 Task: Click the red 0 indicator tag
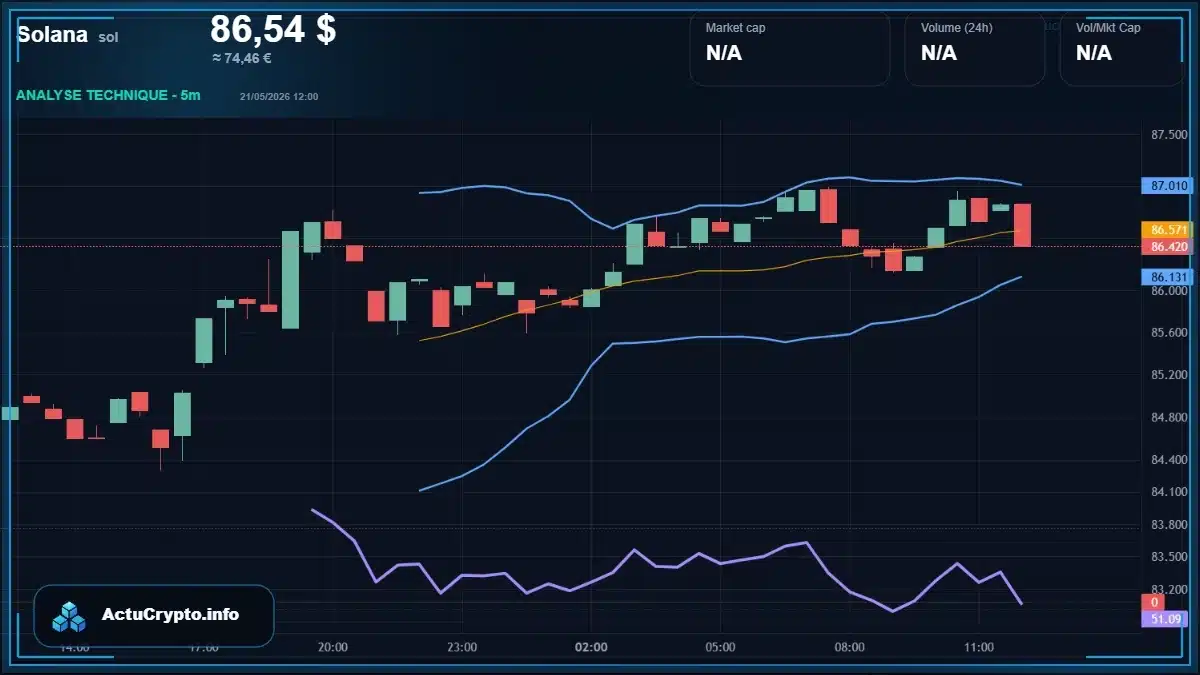pos(1153,603)
